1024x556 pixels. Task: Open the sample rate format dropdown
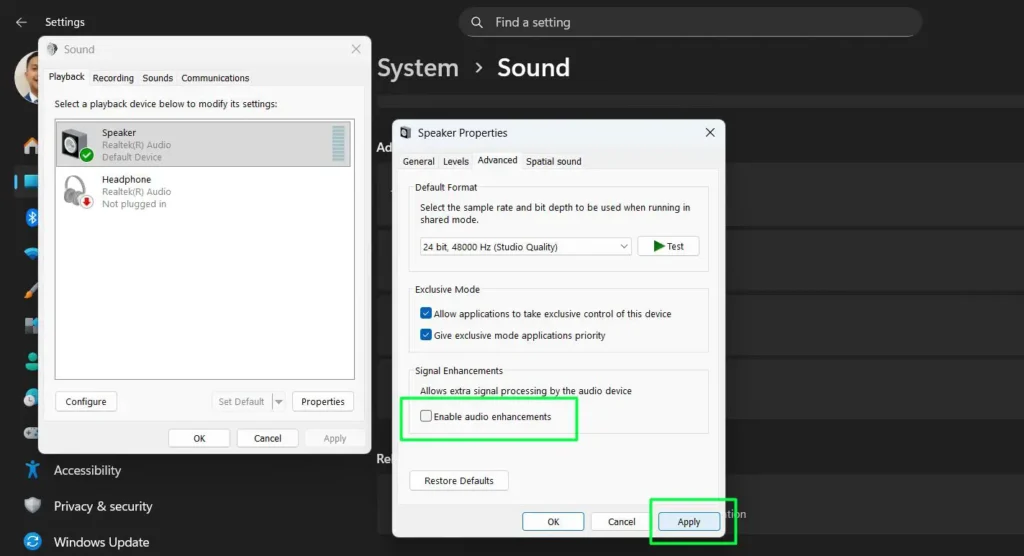525,246
